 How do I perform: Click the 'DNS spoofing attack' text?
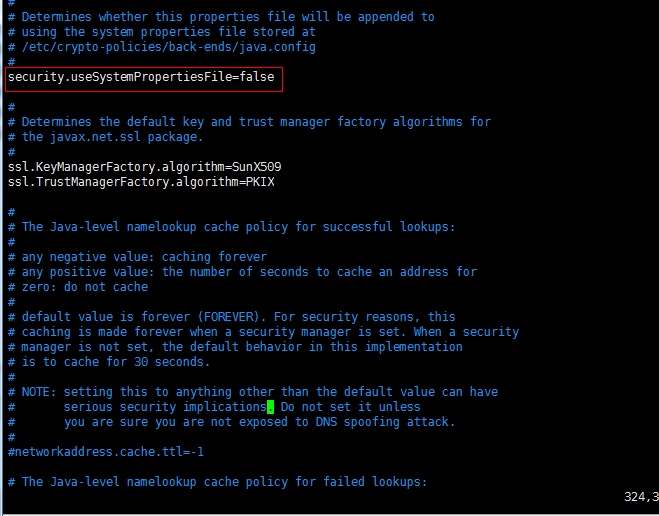[x=386, y=422]
